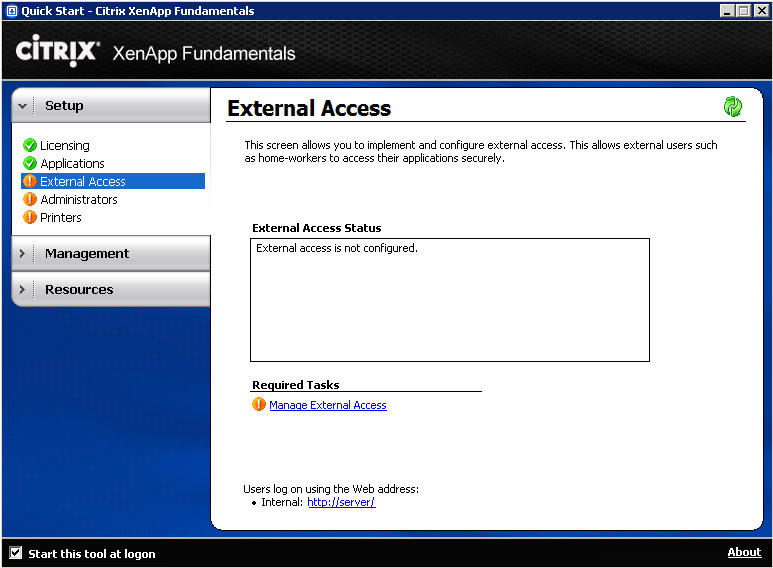Click the Required Tasks heading
The width and height of the screenshot is (773, 568).
[x=296, y=385]
